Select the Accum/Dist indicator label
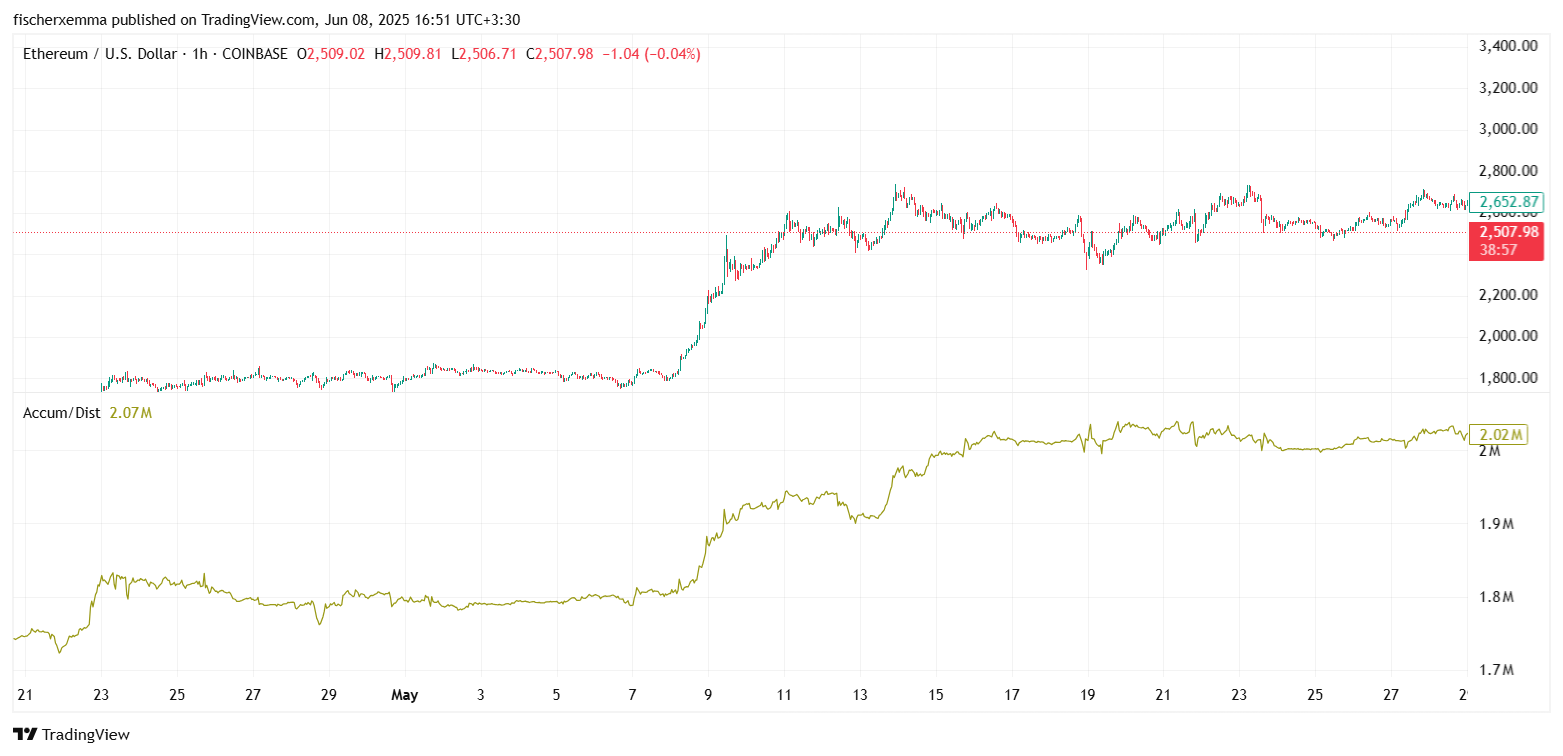The image size is (1563, 756). (x=62, y=412)
